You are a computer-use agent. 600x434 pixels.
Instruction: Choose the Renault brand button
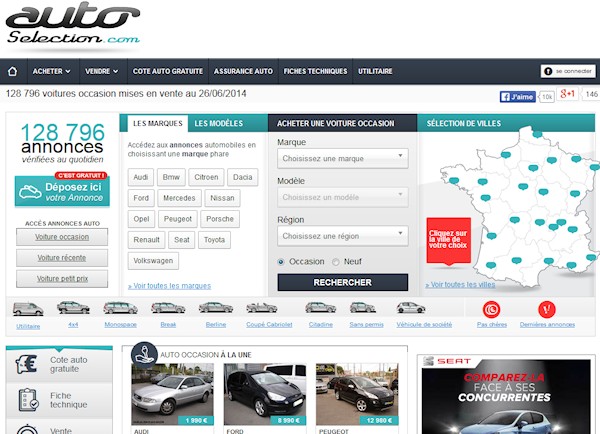coord(147,240)
